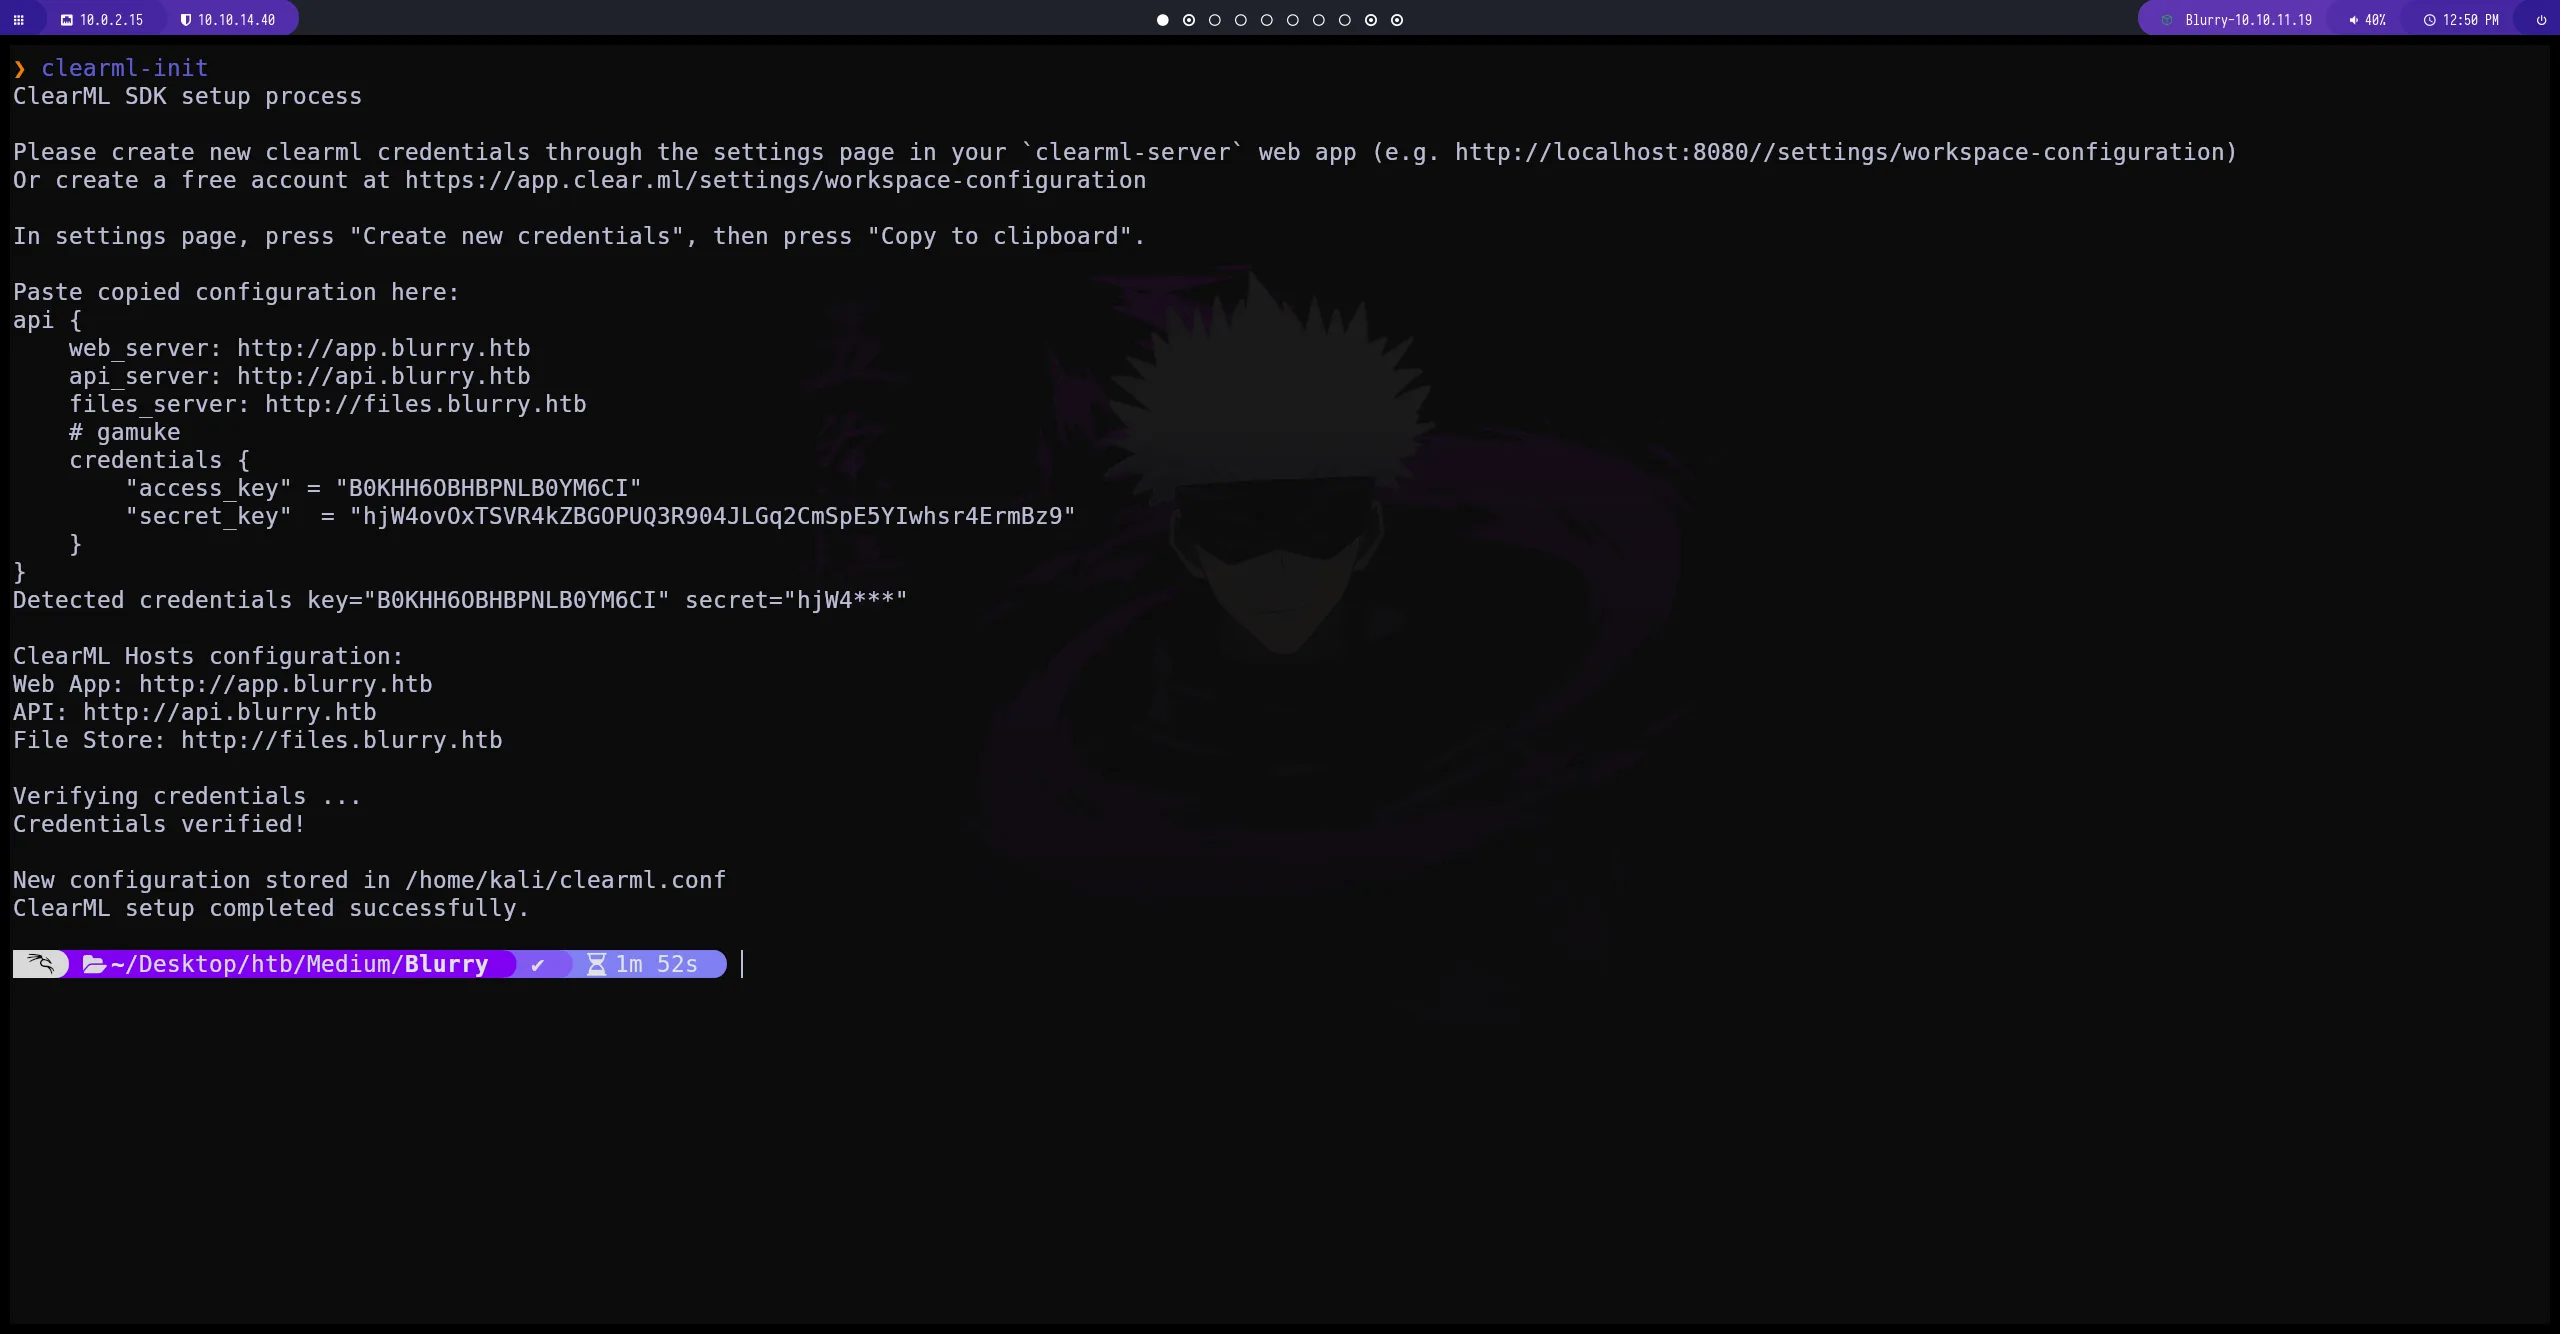Image resolution: width=2560 pixels, height=1334 pixels.
Task: Click the Blurry-10.10.11.19 target label
Action: click(2248, 20)
